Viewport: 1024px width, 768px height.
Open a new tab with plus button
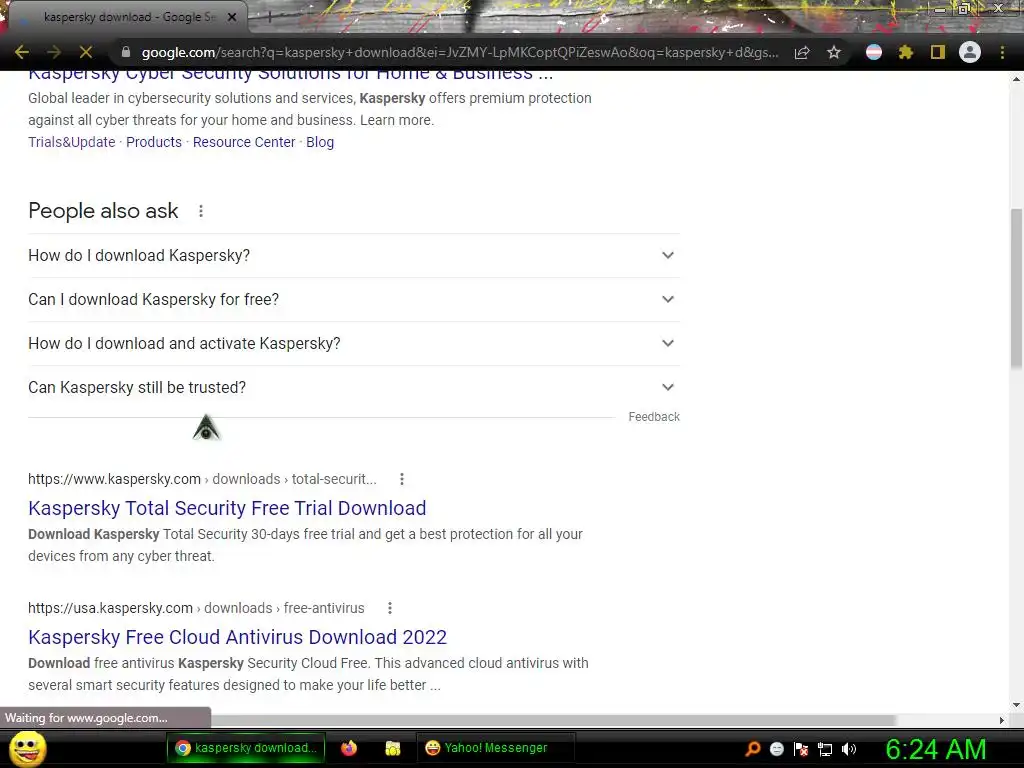pyautogui.click(x=269, y=18)
